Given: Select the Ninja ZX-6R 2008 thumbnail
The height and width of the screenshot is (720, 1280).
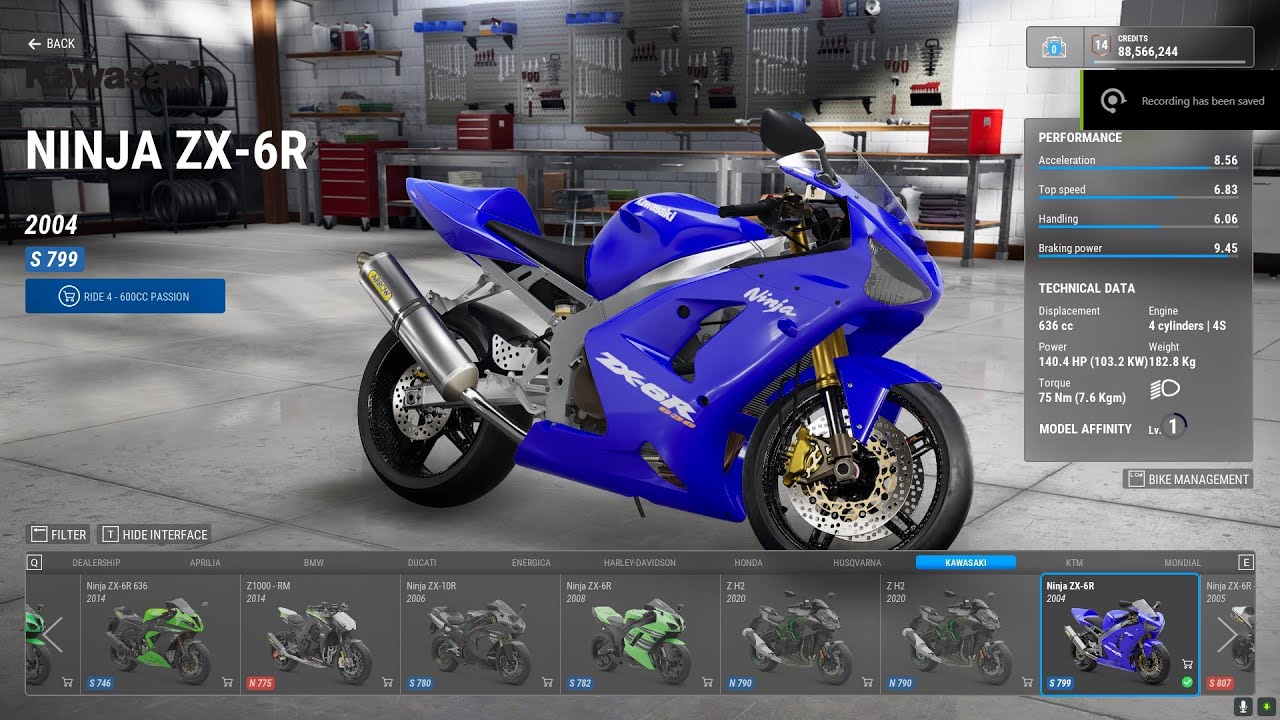Looking at the screenshot, I should coord(640,634).
